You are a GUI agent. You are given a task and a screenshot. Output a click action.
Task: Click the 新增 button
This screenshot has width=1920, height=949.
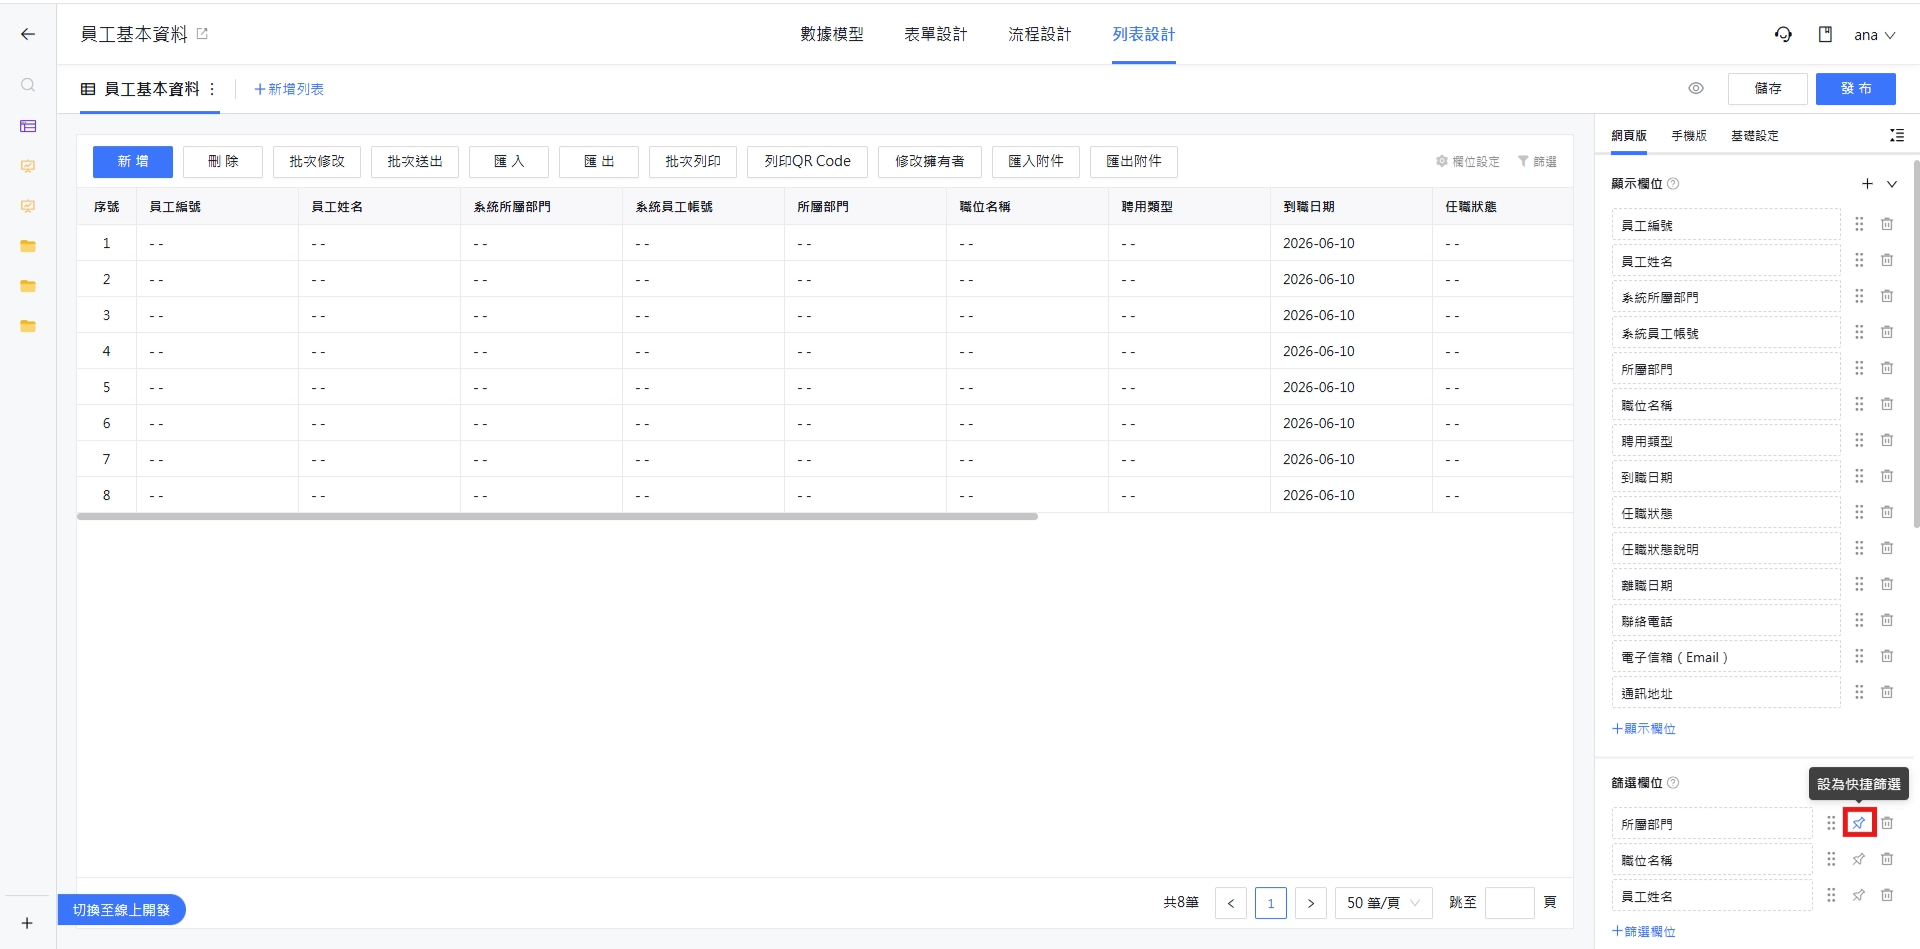[133, 161]
